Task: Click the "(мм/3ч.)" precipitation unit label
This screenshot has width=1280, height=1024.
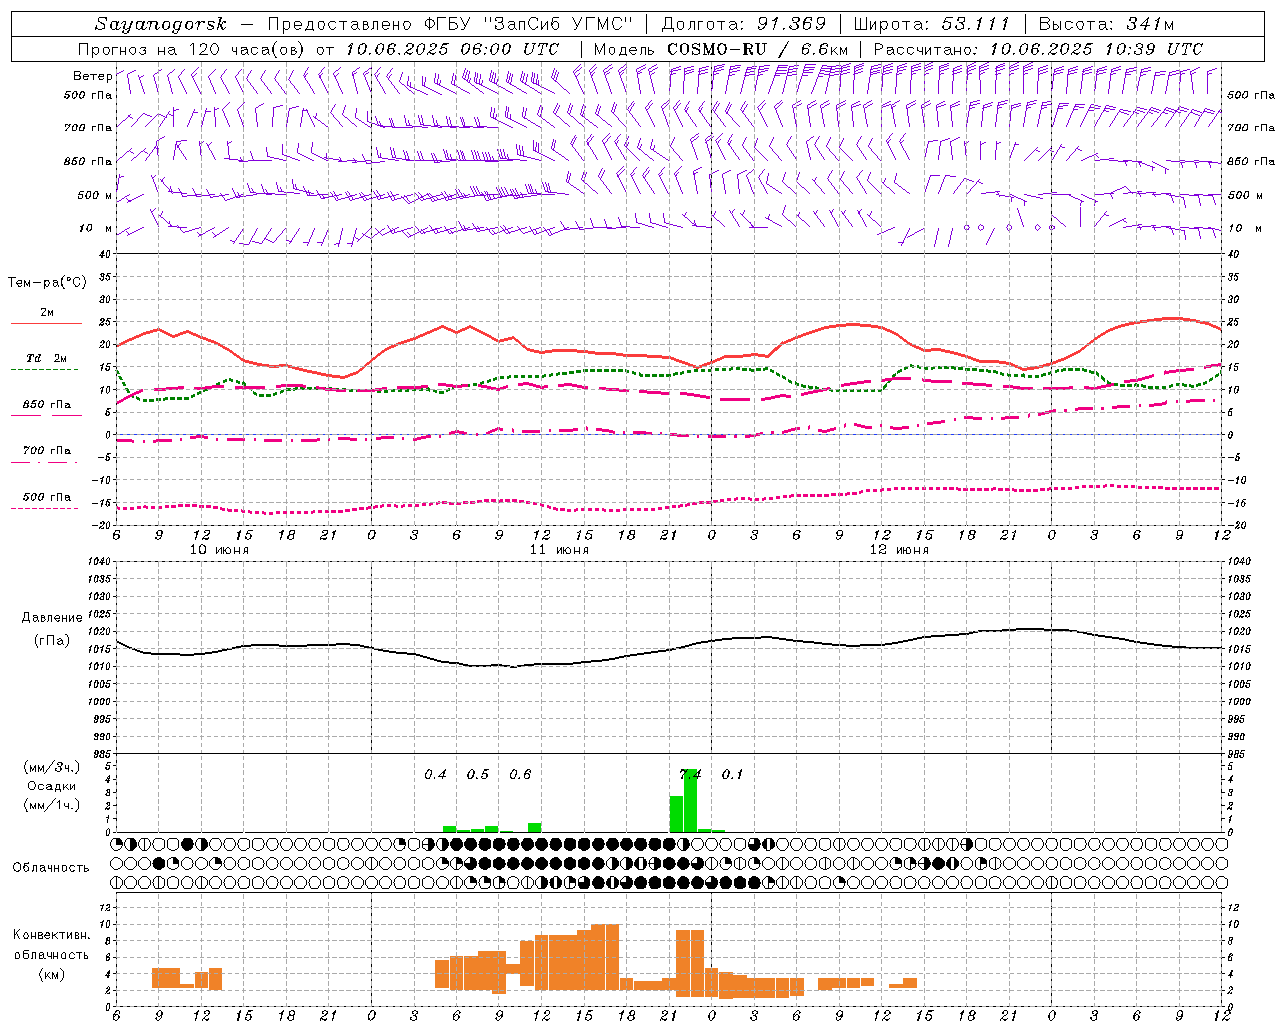Action: pyautogui.click(x=52, y=768)
